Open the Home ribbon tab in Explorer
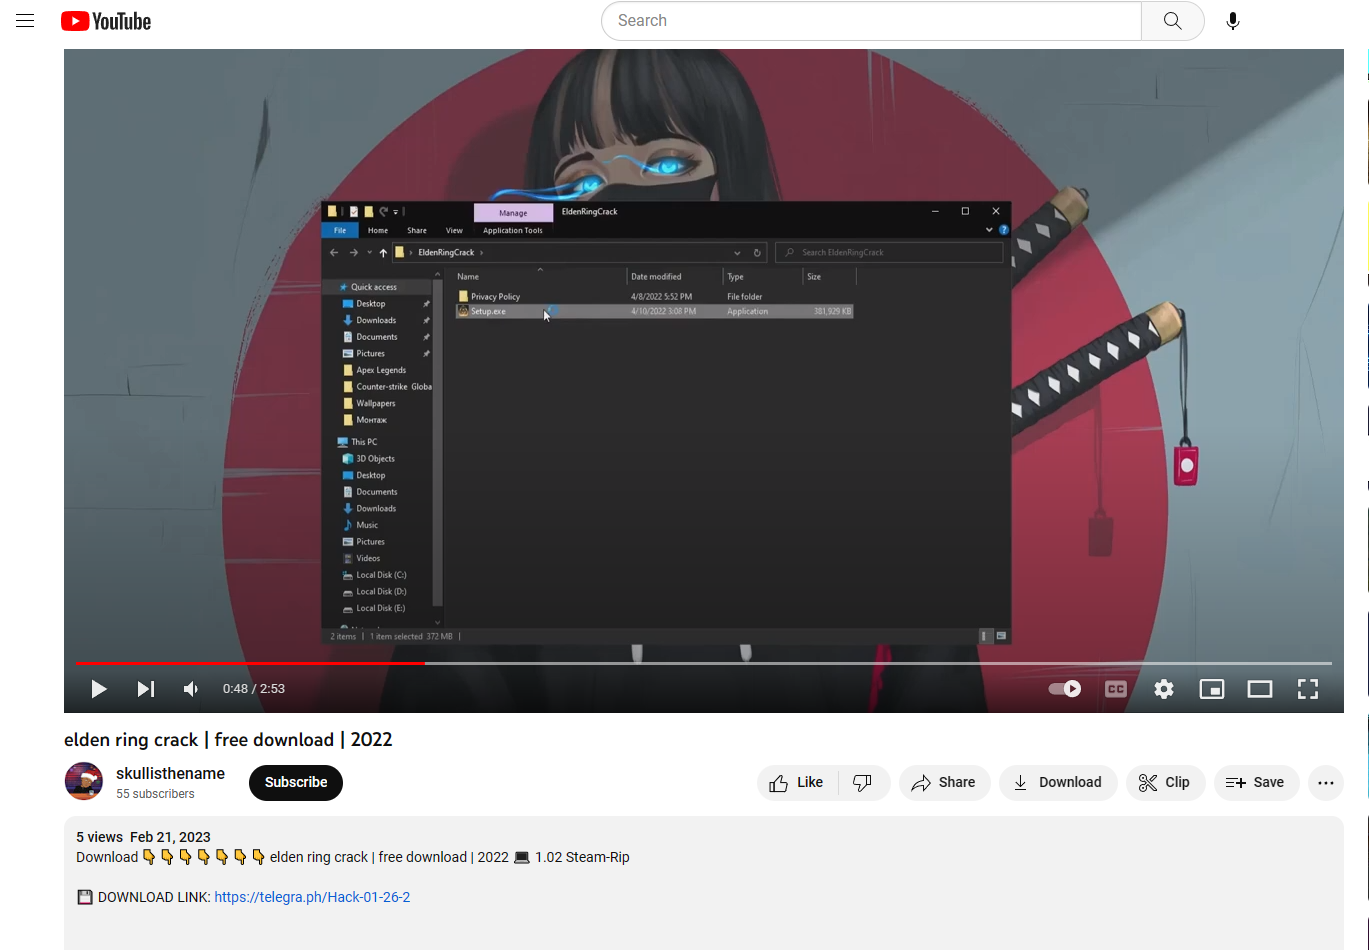This screenshot has width=1369, height=950. (378, 230)
